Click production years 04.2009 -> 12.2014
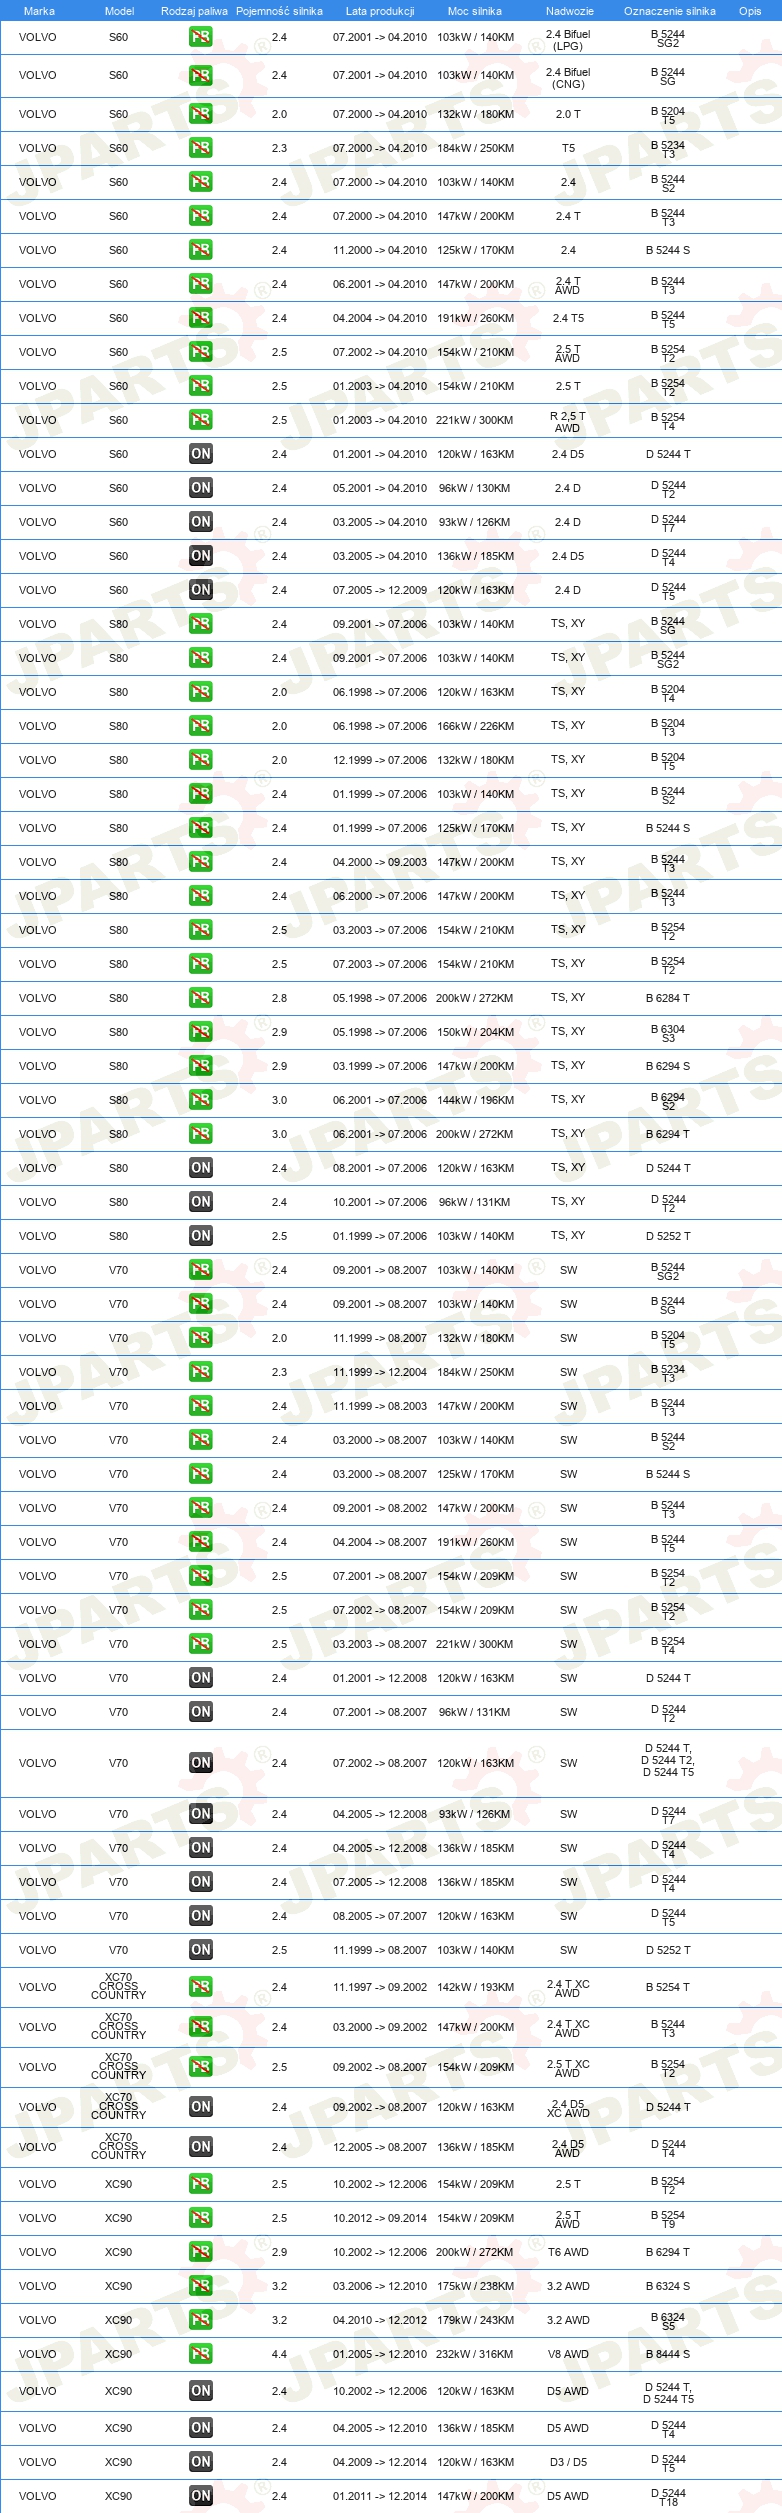The image size is (782, 2513). coord(380,2462)
